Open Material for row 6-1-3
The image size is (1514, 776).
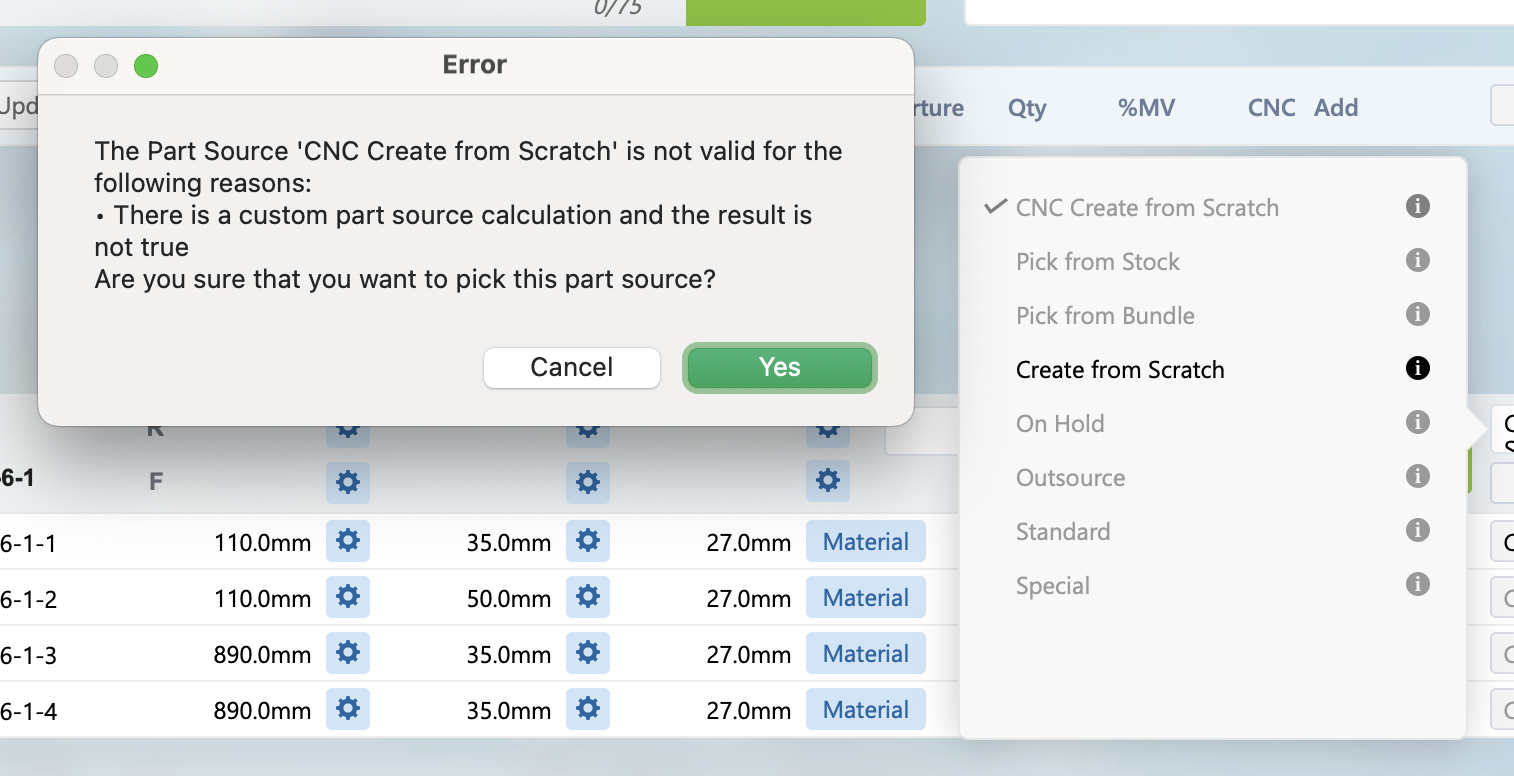pyautogui.click(x=865, y=654)
